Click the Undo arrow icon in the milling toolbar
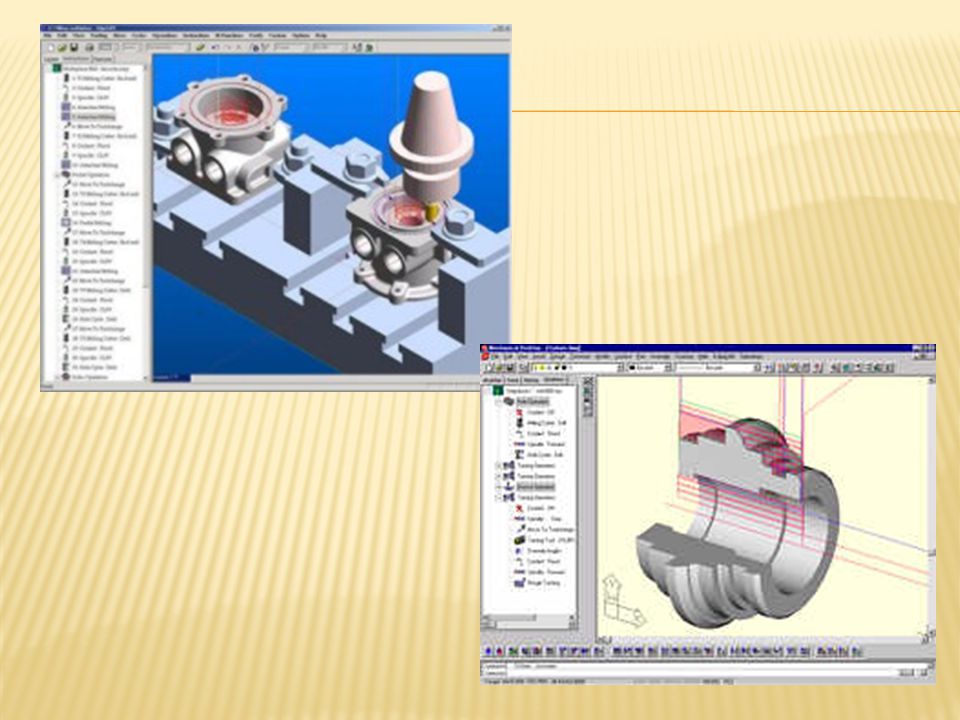 (215, 47)
